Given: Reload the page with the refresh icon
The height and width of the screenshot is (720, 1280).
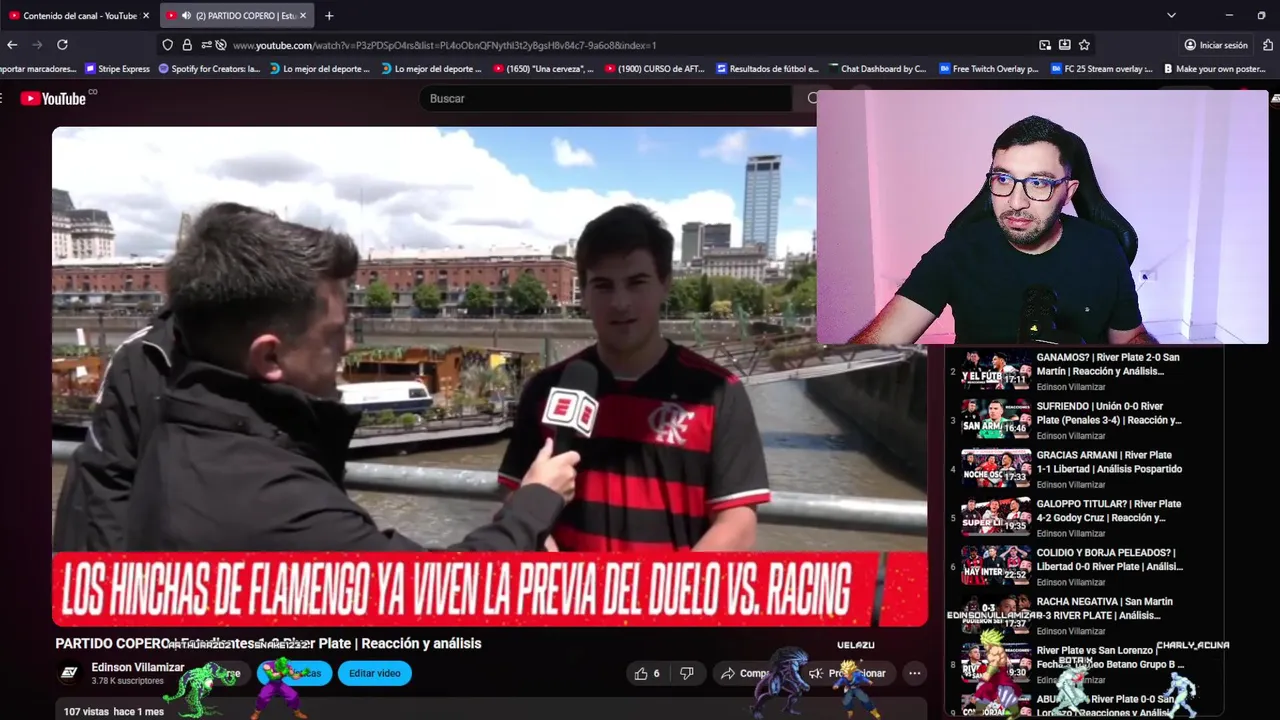Looking at the screenshot, I should coord(62,45).
